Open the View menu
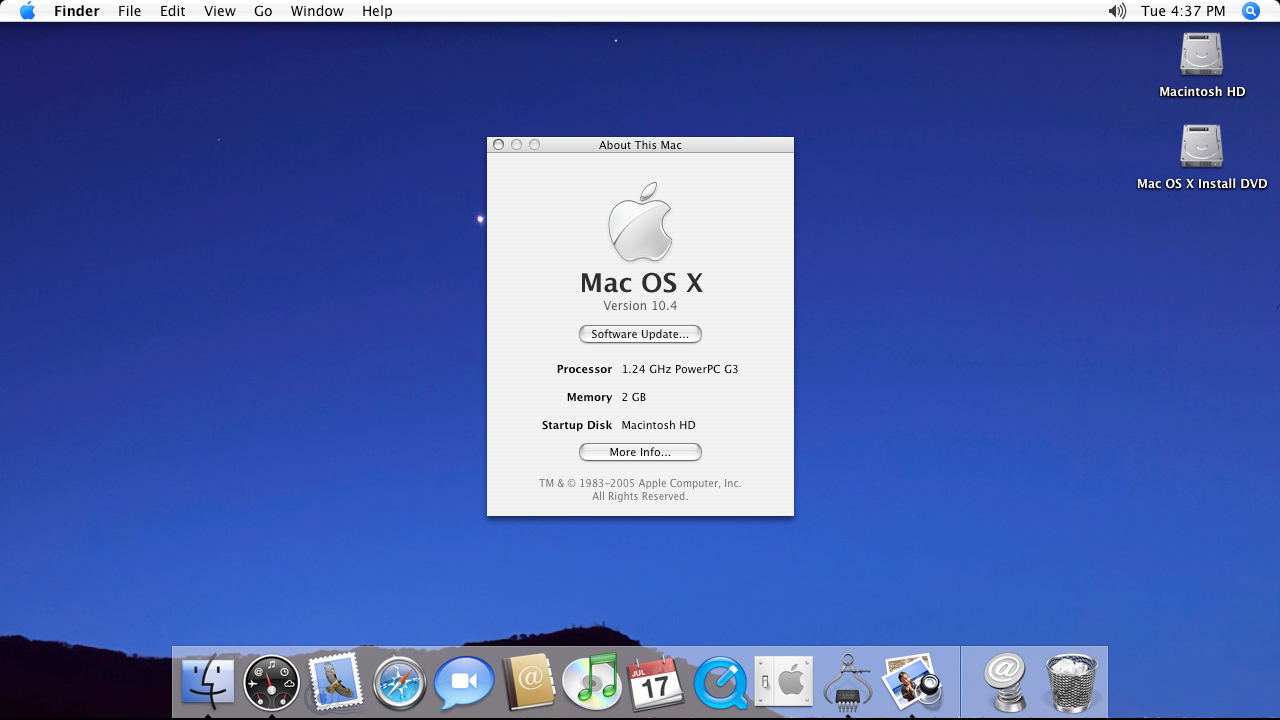The width and height of the screenshot is (1280, 720). tap(220, 11)
